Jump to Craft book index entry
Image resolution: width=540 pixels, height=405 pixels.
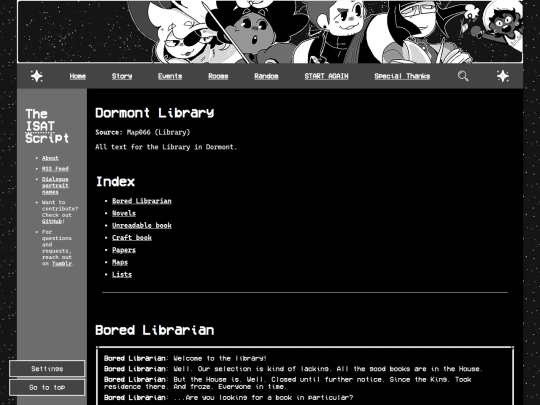point(132,238)
